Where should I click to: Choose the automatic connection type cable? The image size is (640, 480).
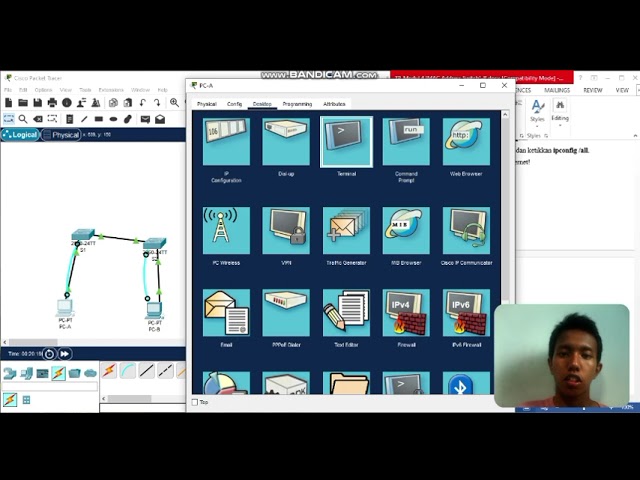[x=109, y=371]
